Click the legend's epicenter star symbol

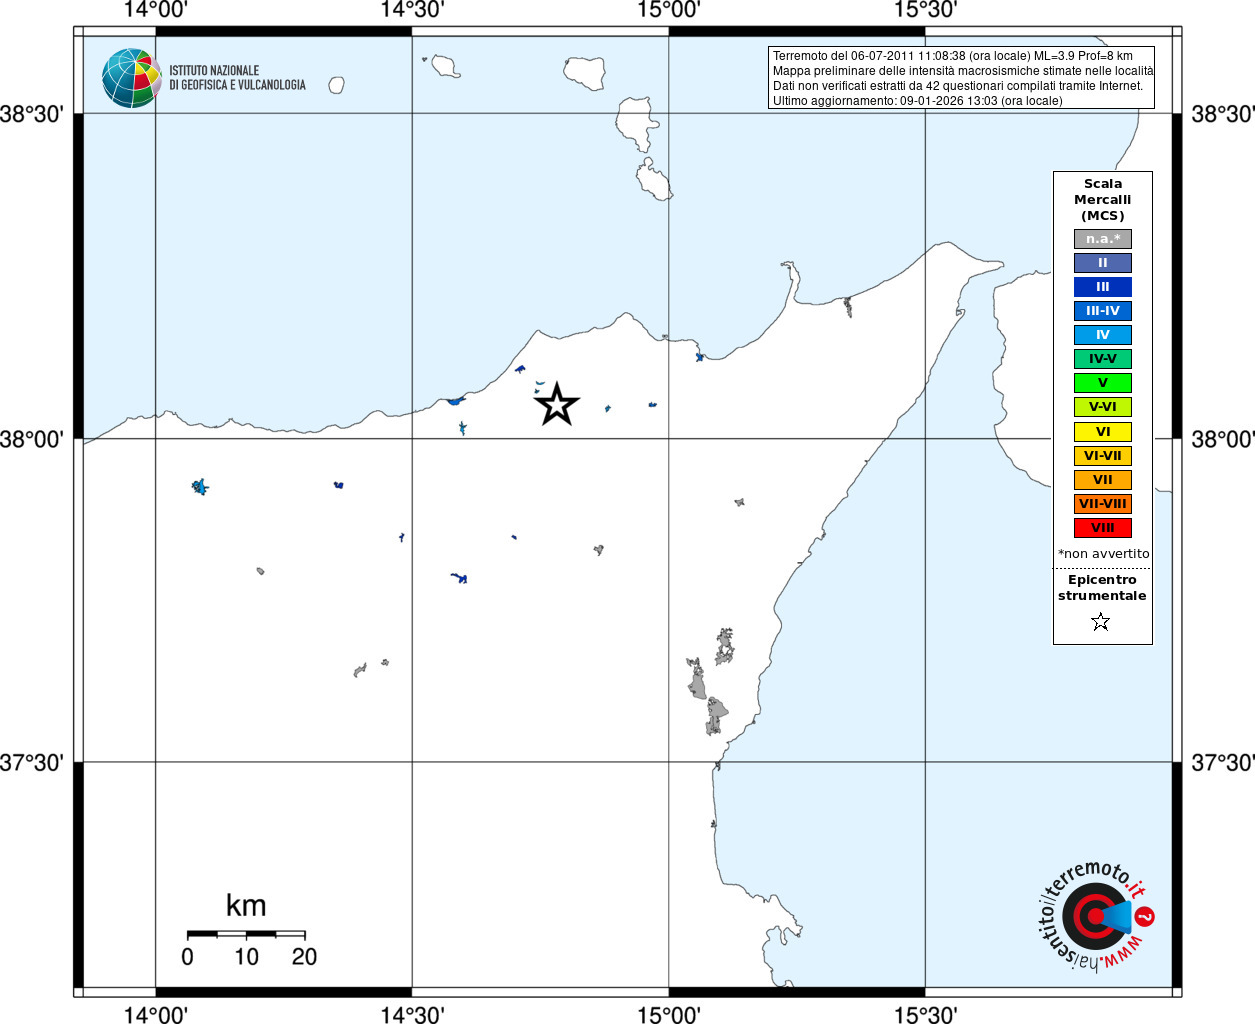click(1101, 622)
